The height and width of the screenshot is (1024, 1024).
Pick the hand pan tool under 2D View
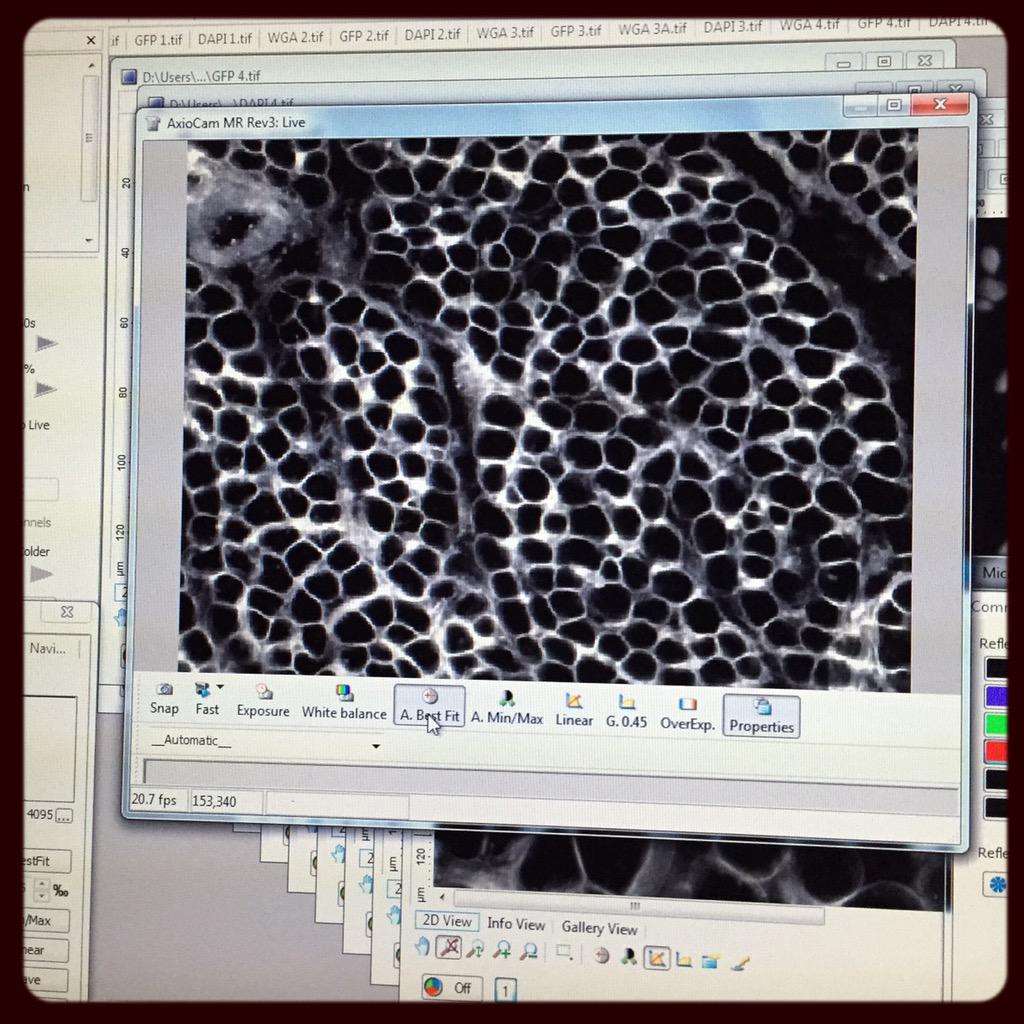click(423, 946)
